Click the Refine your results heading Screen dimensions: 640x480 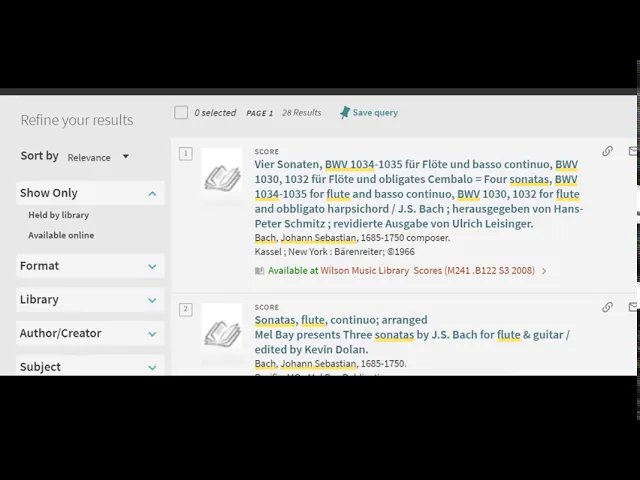(x=77, y=120)
